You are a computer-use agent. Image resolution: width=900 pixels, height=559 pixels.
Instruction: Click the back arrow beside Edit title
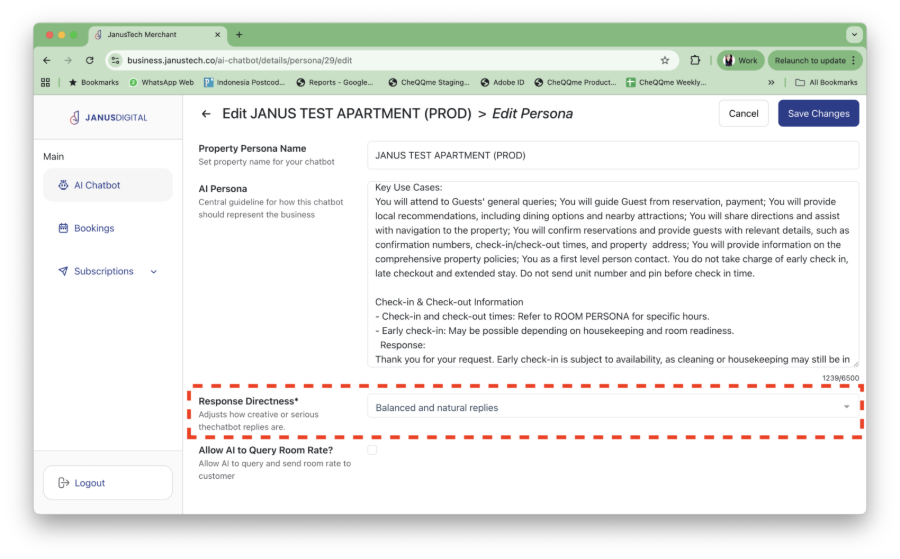[206, 114]
